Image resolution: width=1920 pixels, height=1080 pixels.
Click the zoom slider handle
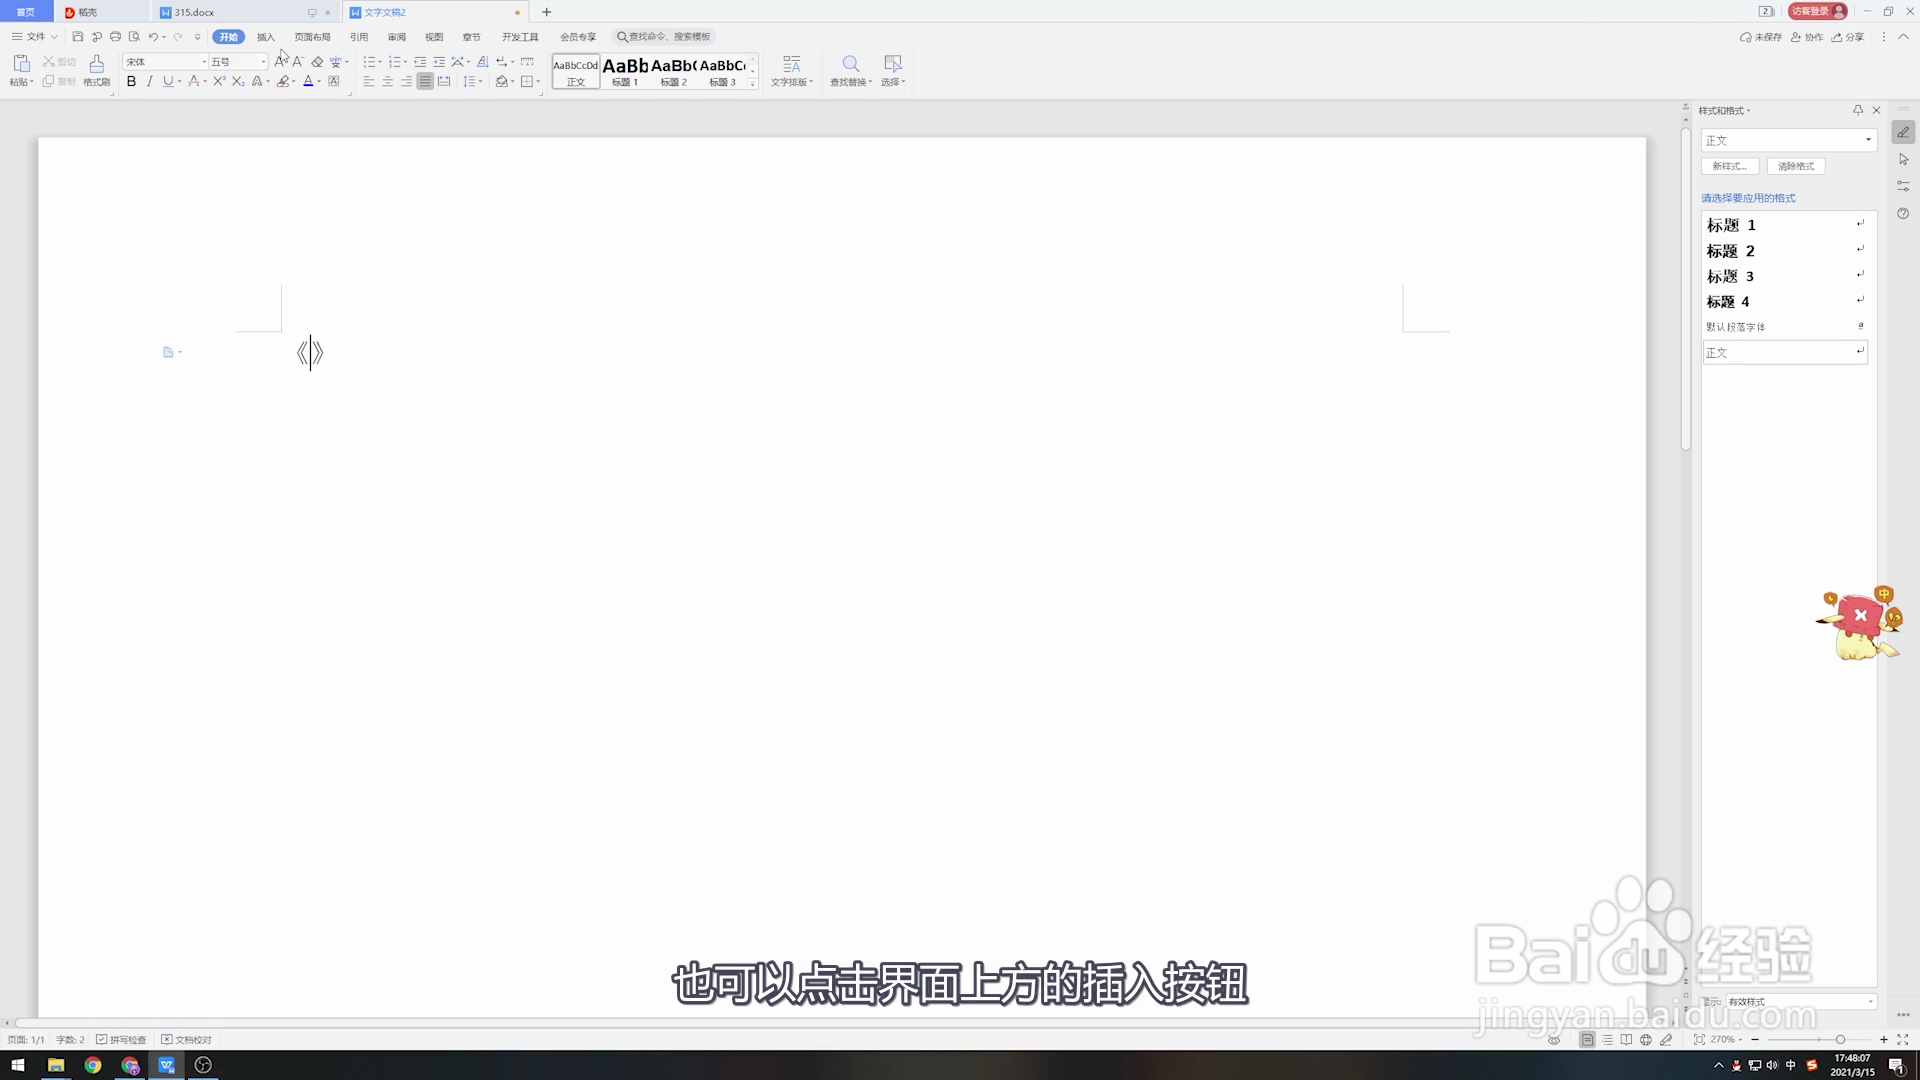pyautogui.click(x=1840, y=1040)
